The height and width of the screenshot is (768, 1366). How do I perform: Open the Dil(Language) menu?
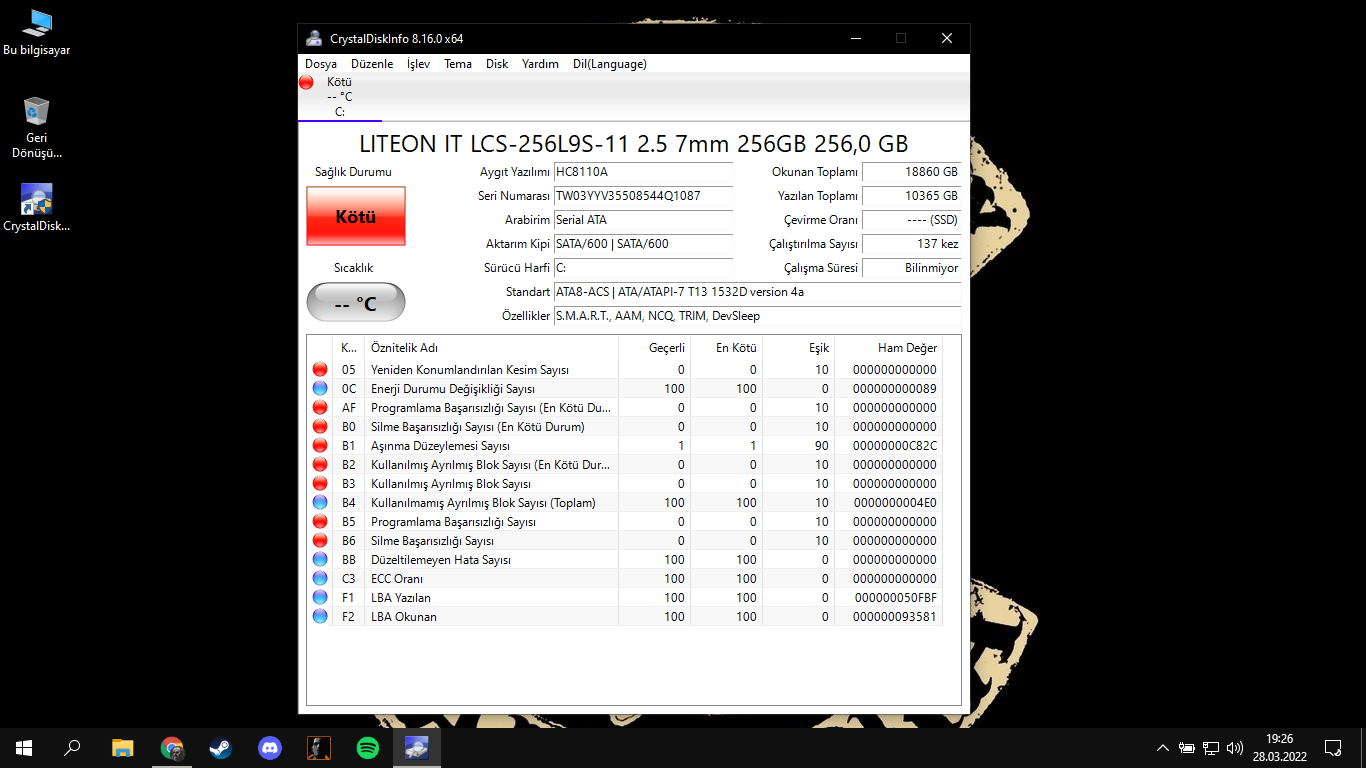click(610, 64)
